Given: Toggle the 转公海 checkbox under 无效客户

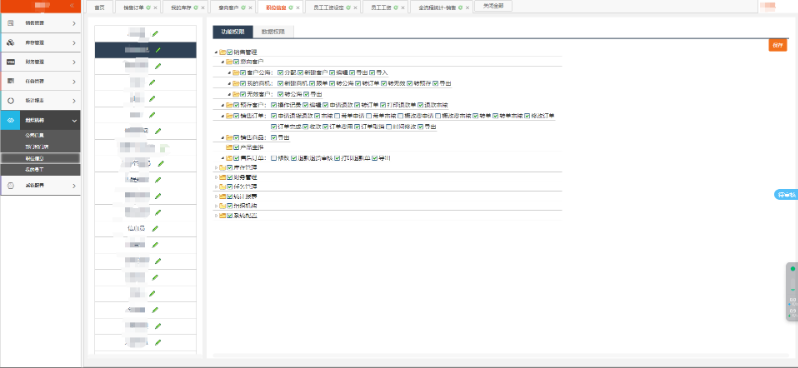Looking at the screenshot, I should (280, 94).
